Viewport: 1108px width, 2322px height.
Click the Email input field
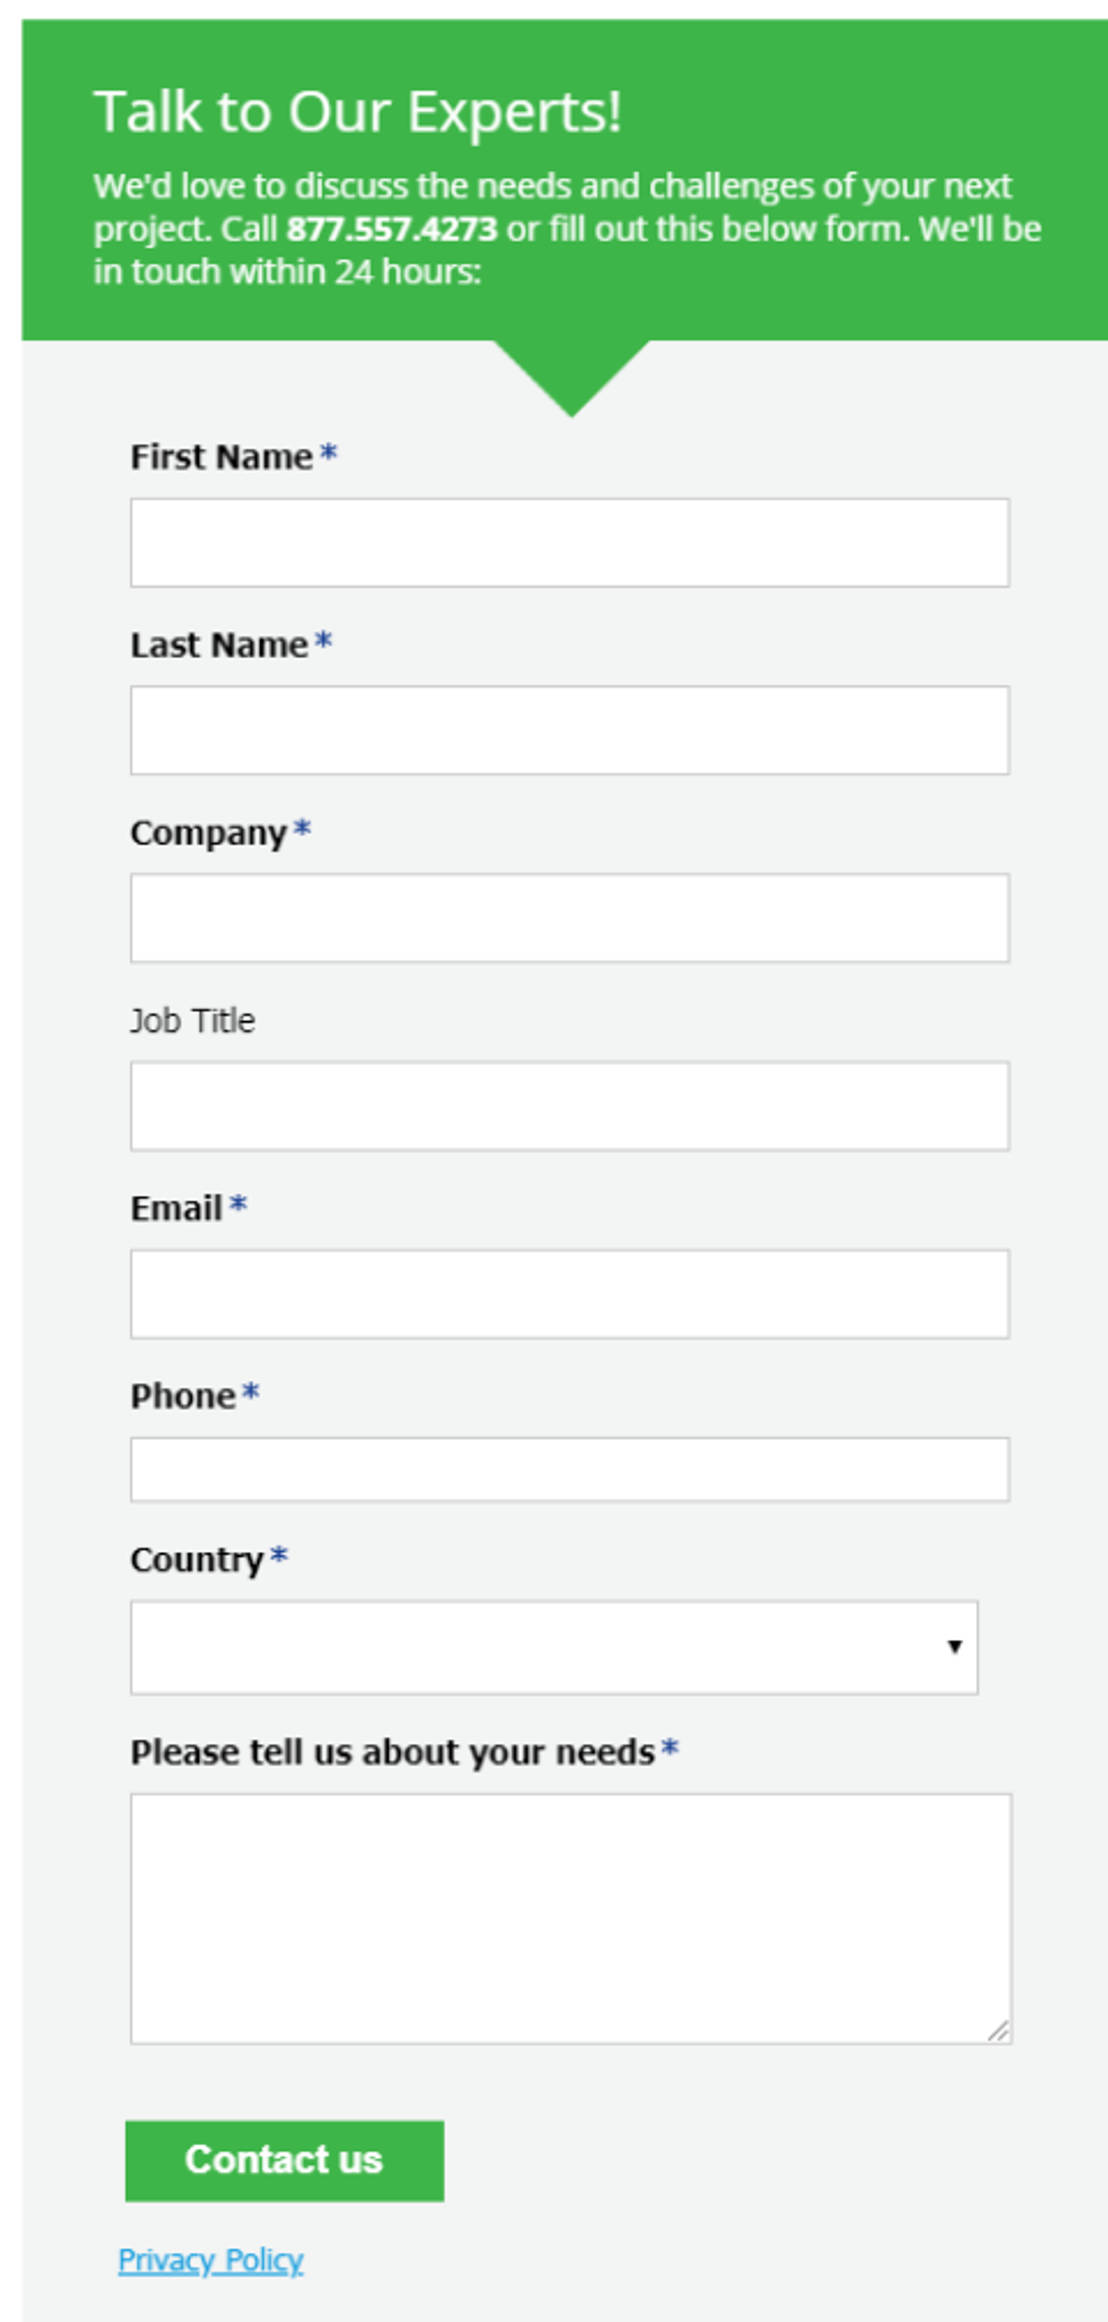point(568,1293)
